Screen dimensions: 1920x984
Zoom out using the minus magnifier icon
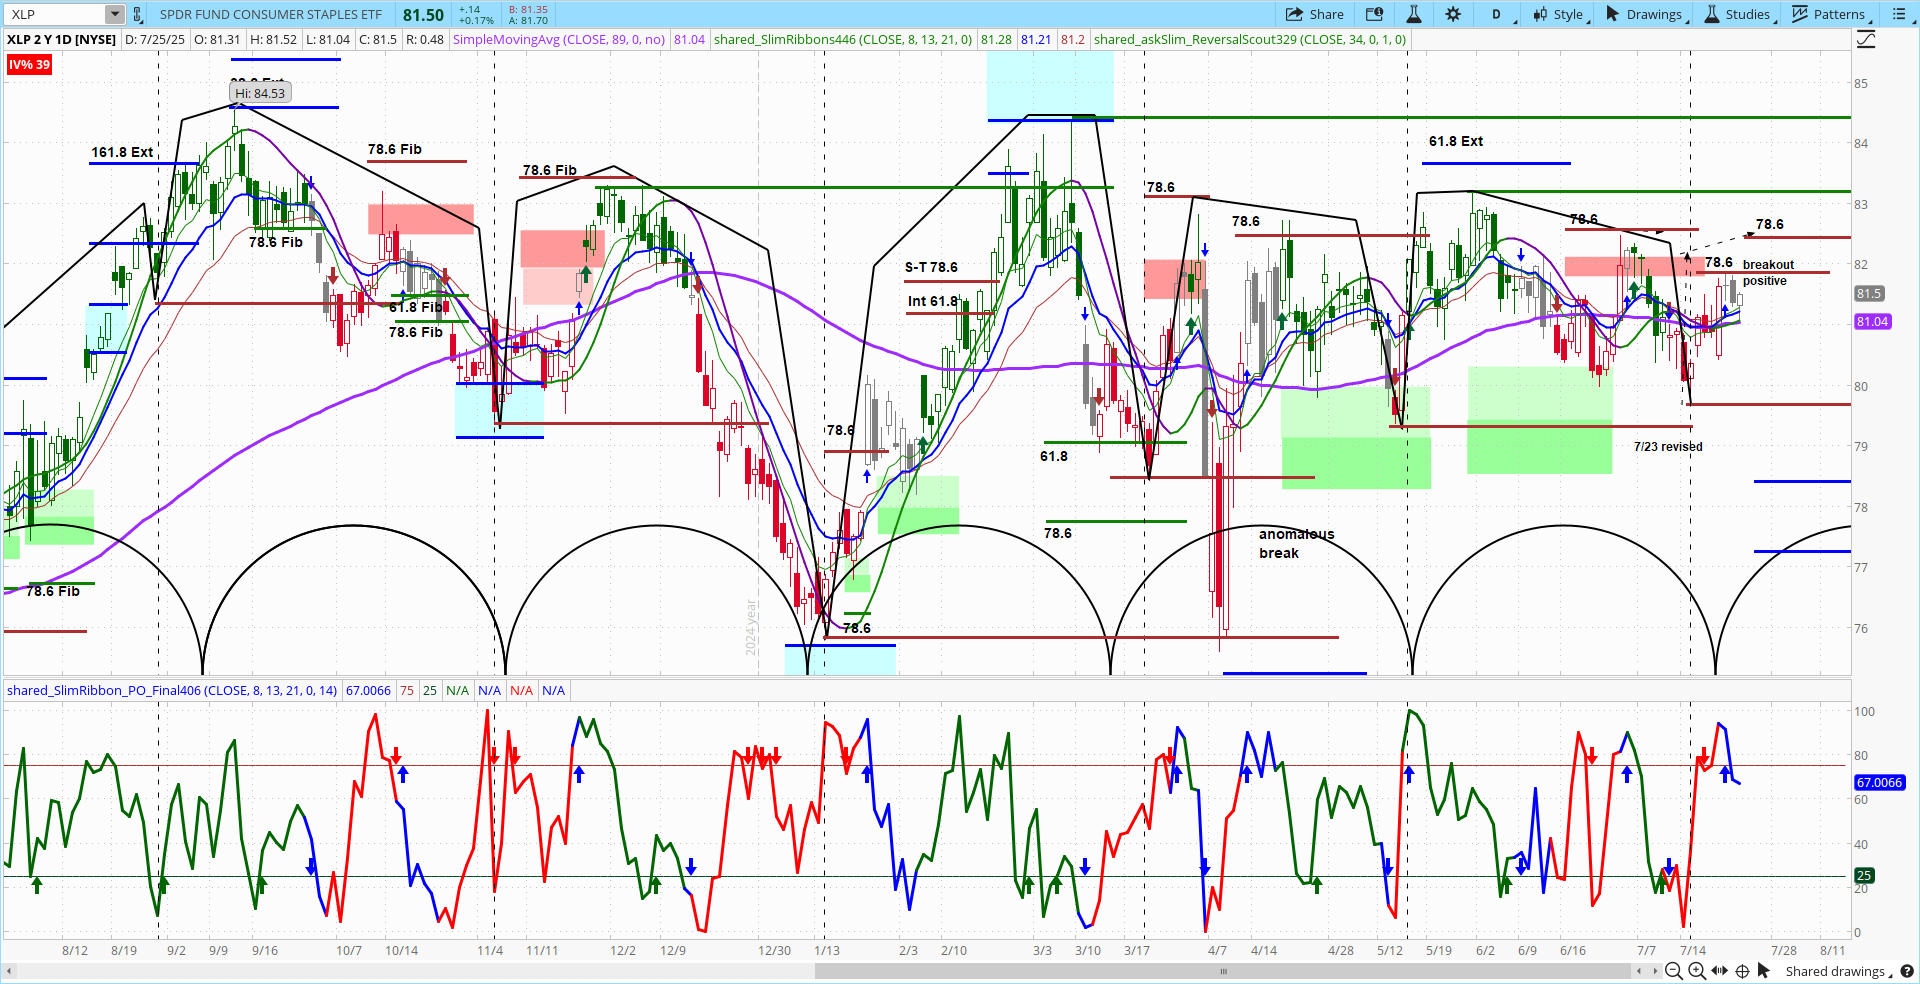1674,971
